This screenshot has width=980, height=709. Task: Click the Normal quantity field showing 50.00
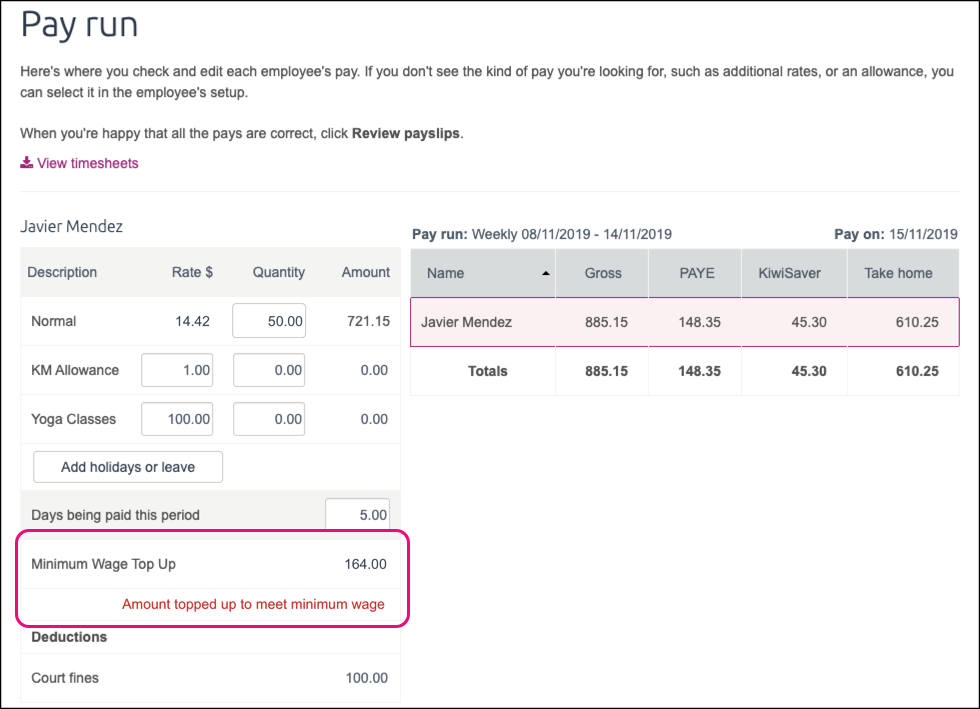click(x=269, y=321)
